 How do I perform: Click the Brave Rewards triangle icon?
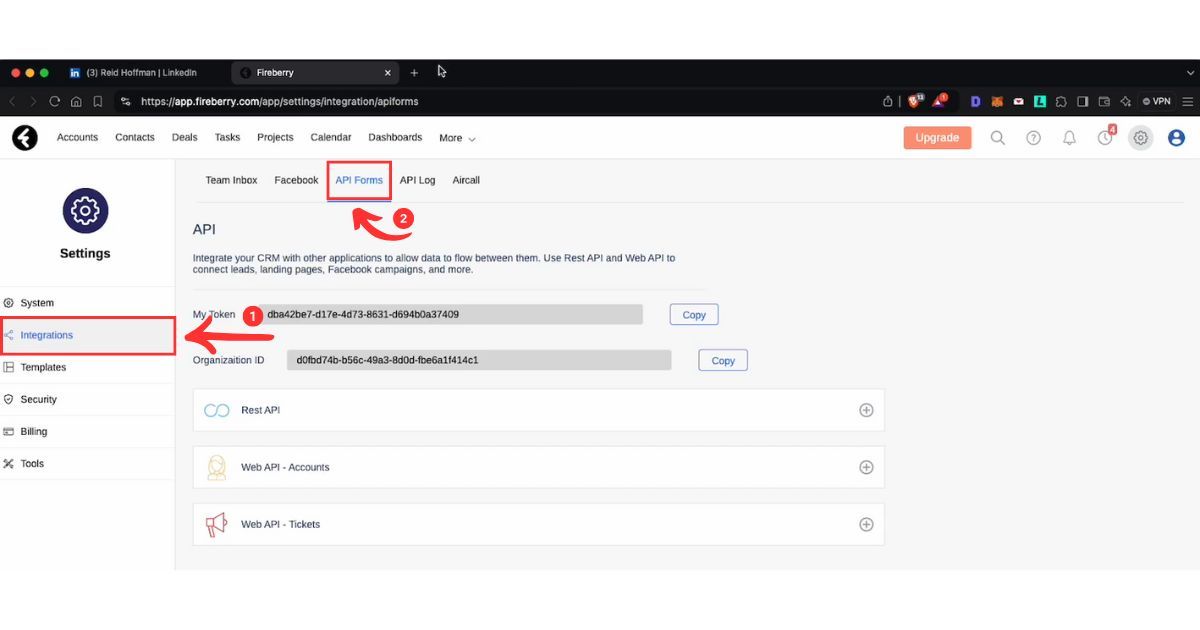940,101
